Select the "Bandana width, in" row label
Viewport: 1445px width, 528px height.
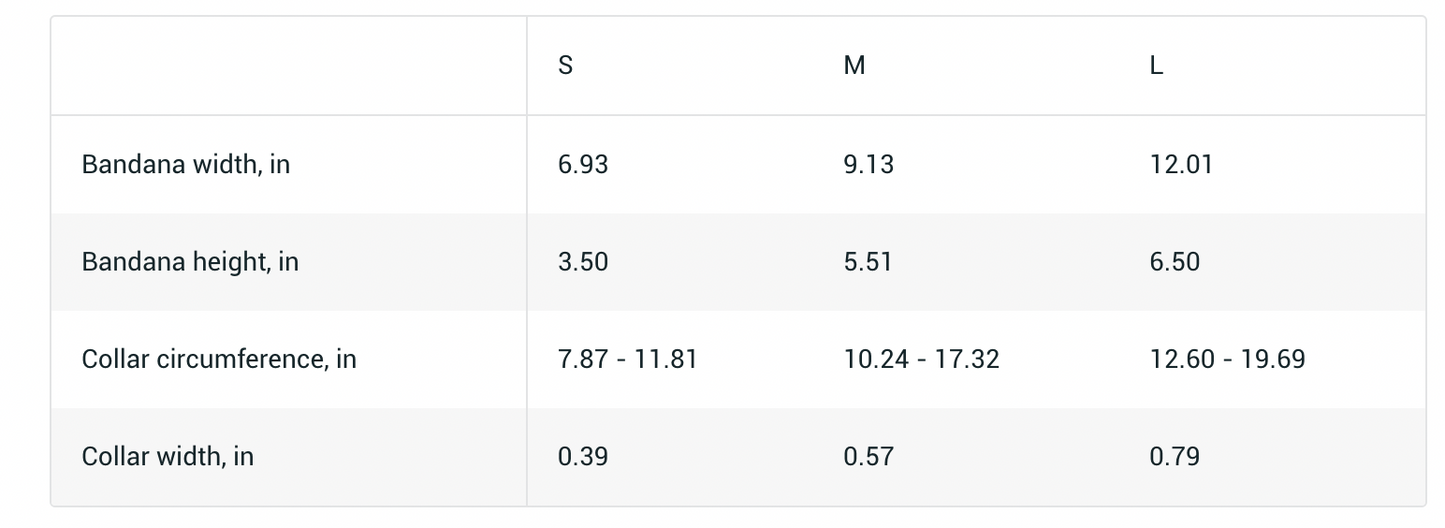(x=186, y=164)
